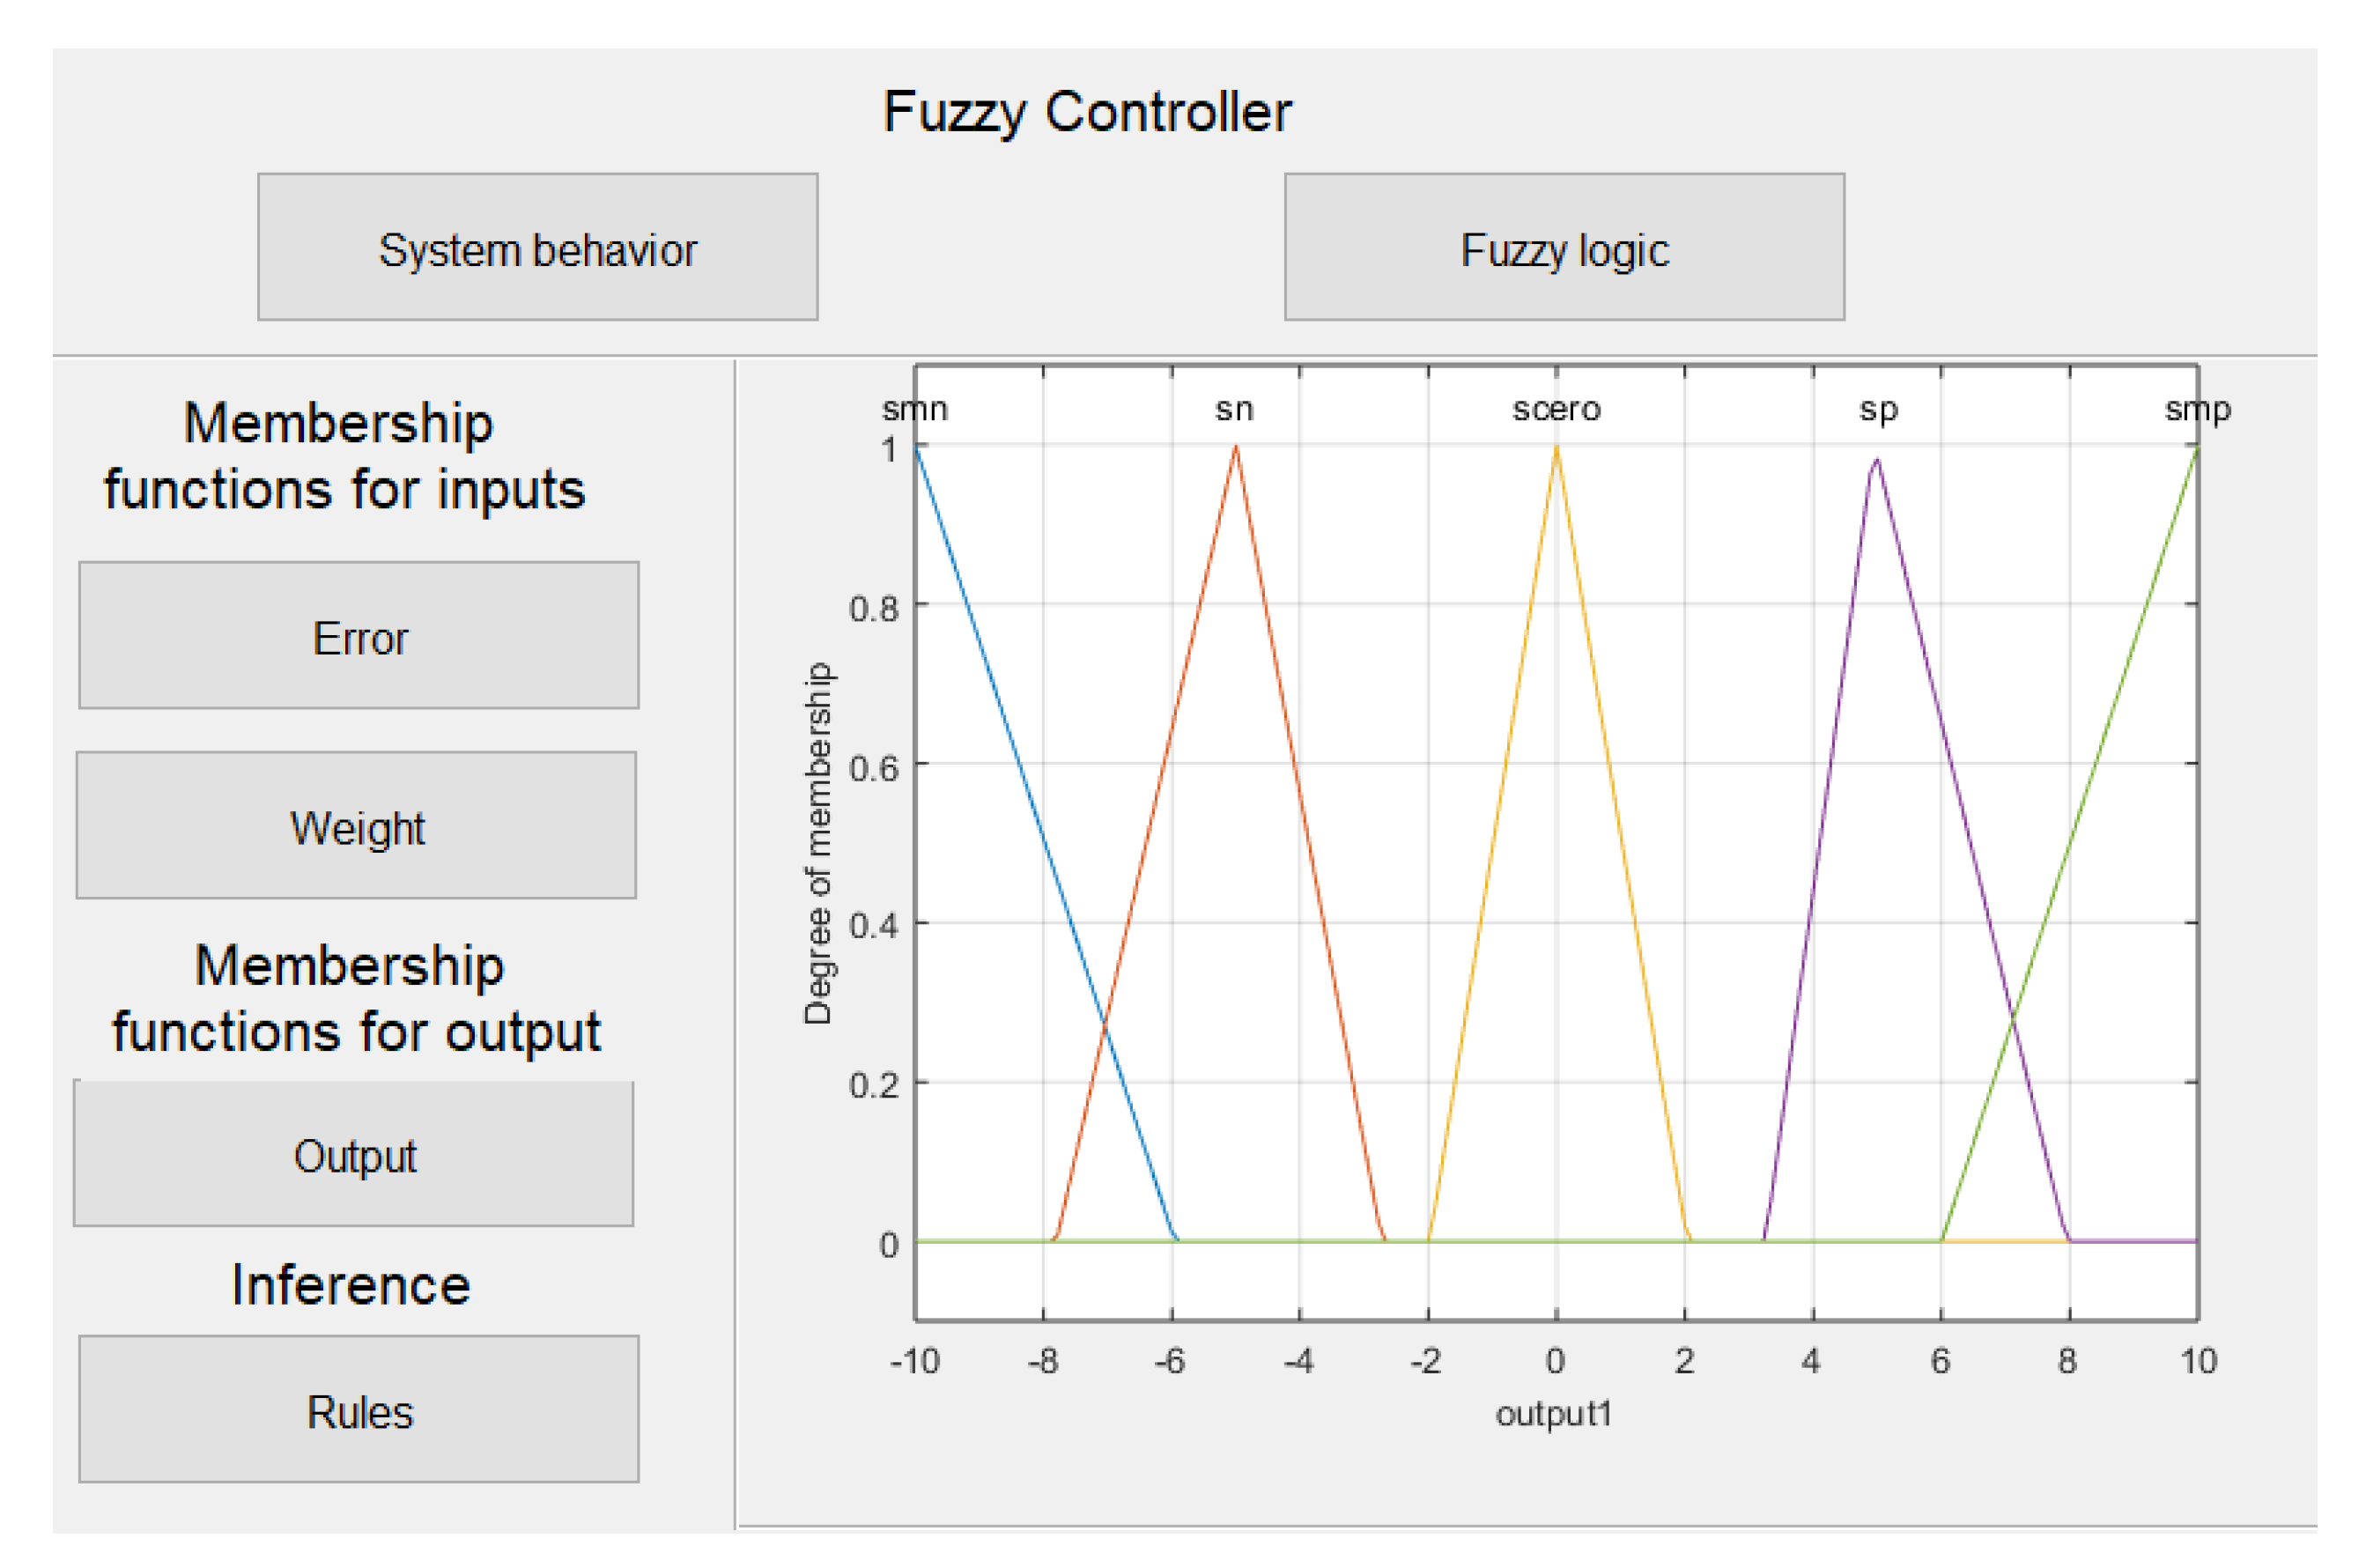This screenshot has height=1568, width=2366.
Task: Click the Membership functions for inputs heading
Action: click(343, 456)
